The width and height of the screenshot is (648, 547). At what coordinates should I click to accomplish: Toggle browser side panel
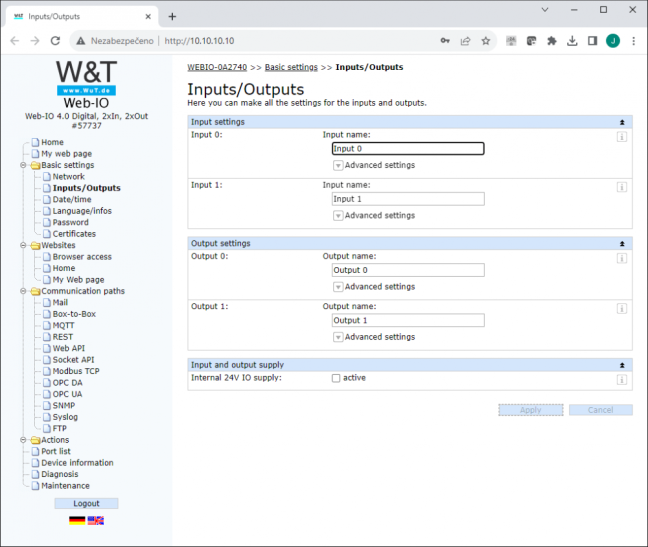(x=592, y=41)
